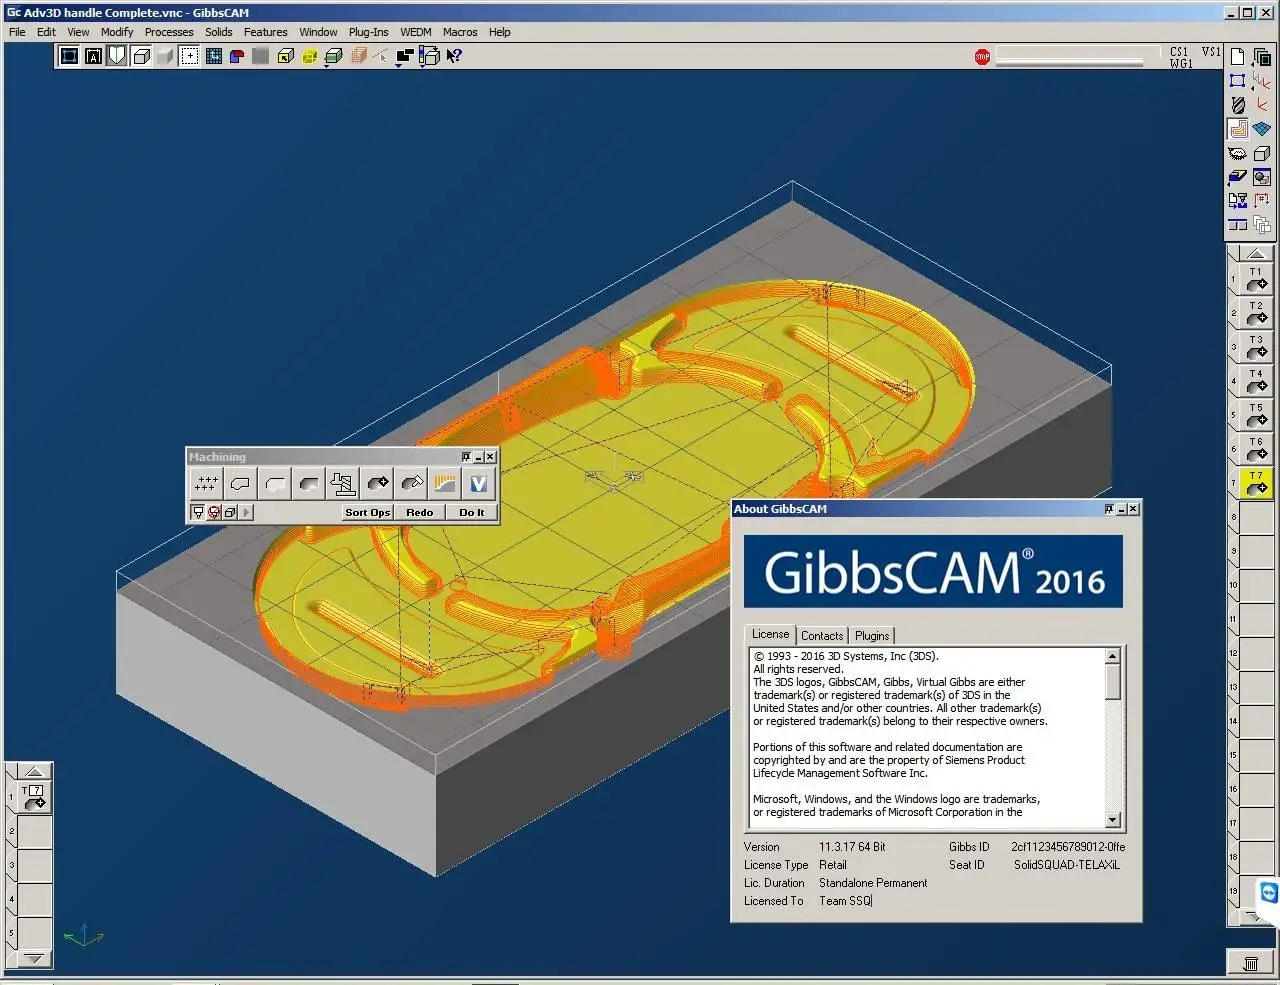The height and width of the screenshot is (985, 1280).
Task: Open the Coordinate Systems axes icon
Action: 1261,80
